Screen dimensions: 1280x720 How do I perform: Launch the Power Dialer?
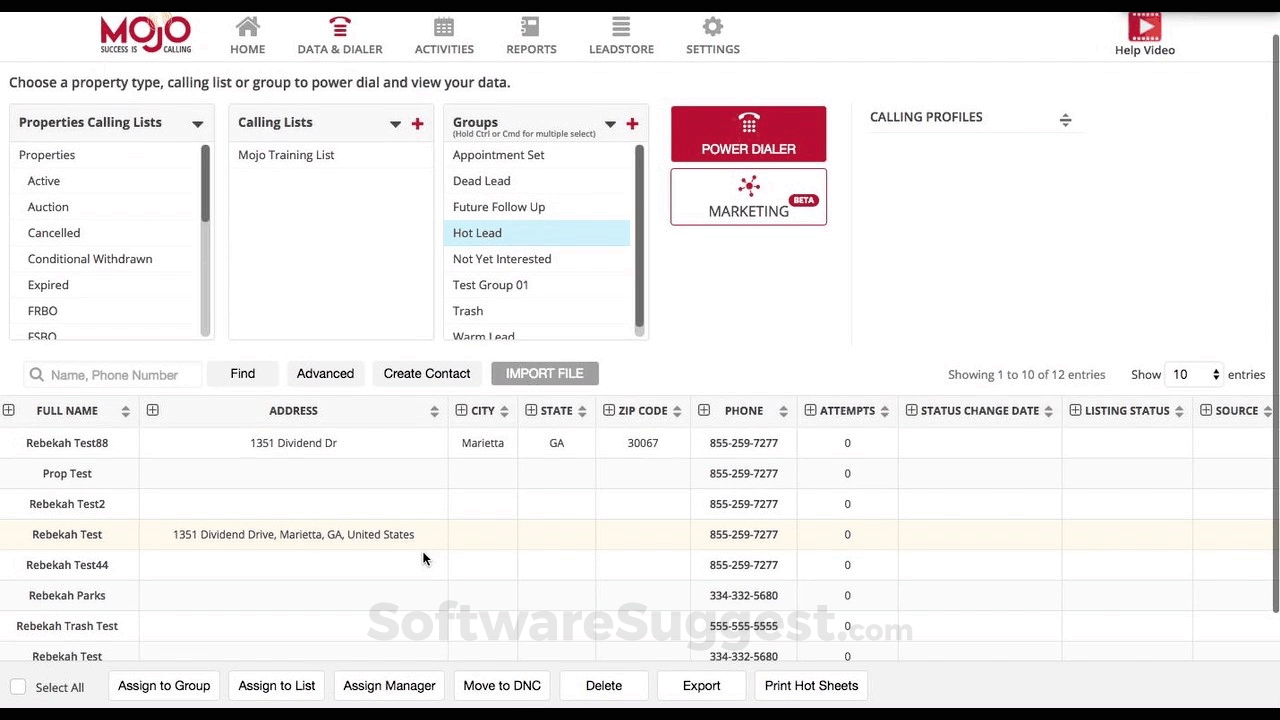tap(748, 133)
